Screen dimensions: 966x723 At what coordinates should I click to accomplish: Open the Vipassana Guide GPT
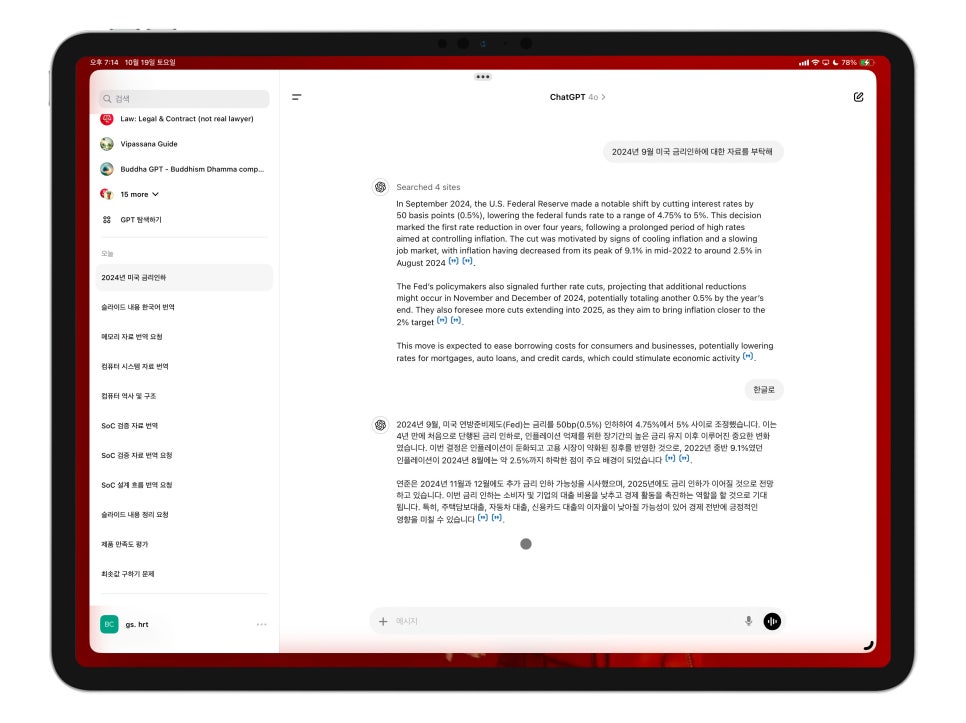tap(140, 144)
